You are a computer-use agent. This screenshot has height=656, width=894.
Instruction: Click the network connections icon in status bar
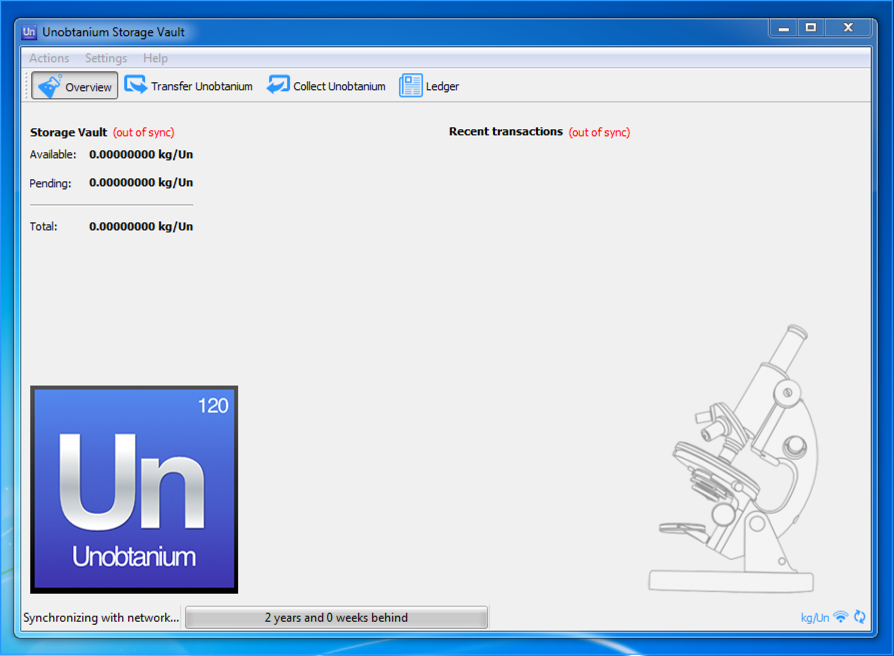[x=841, y=617]
